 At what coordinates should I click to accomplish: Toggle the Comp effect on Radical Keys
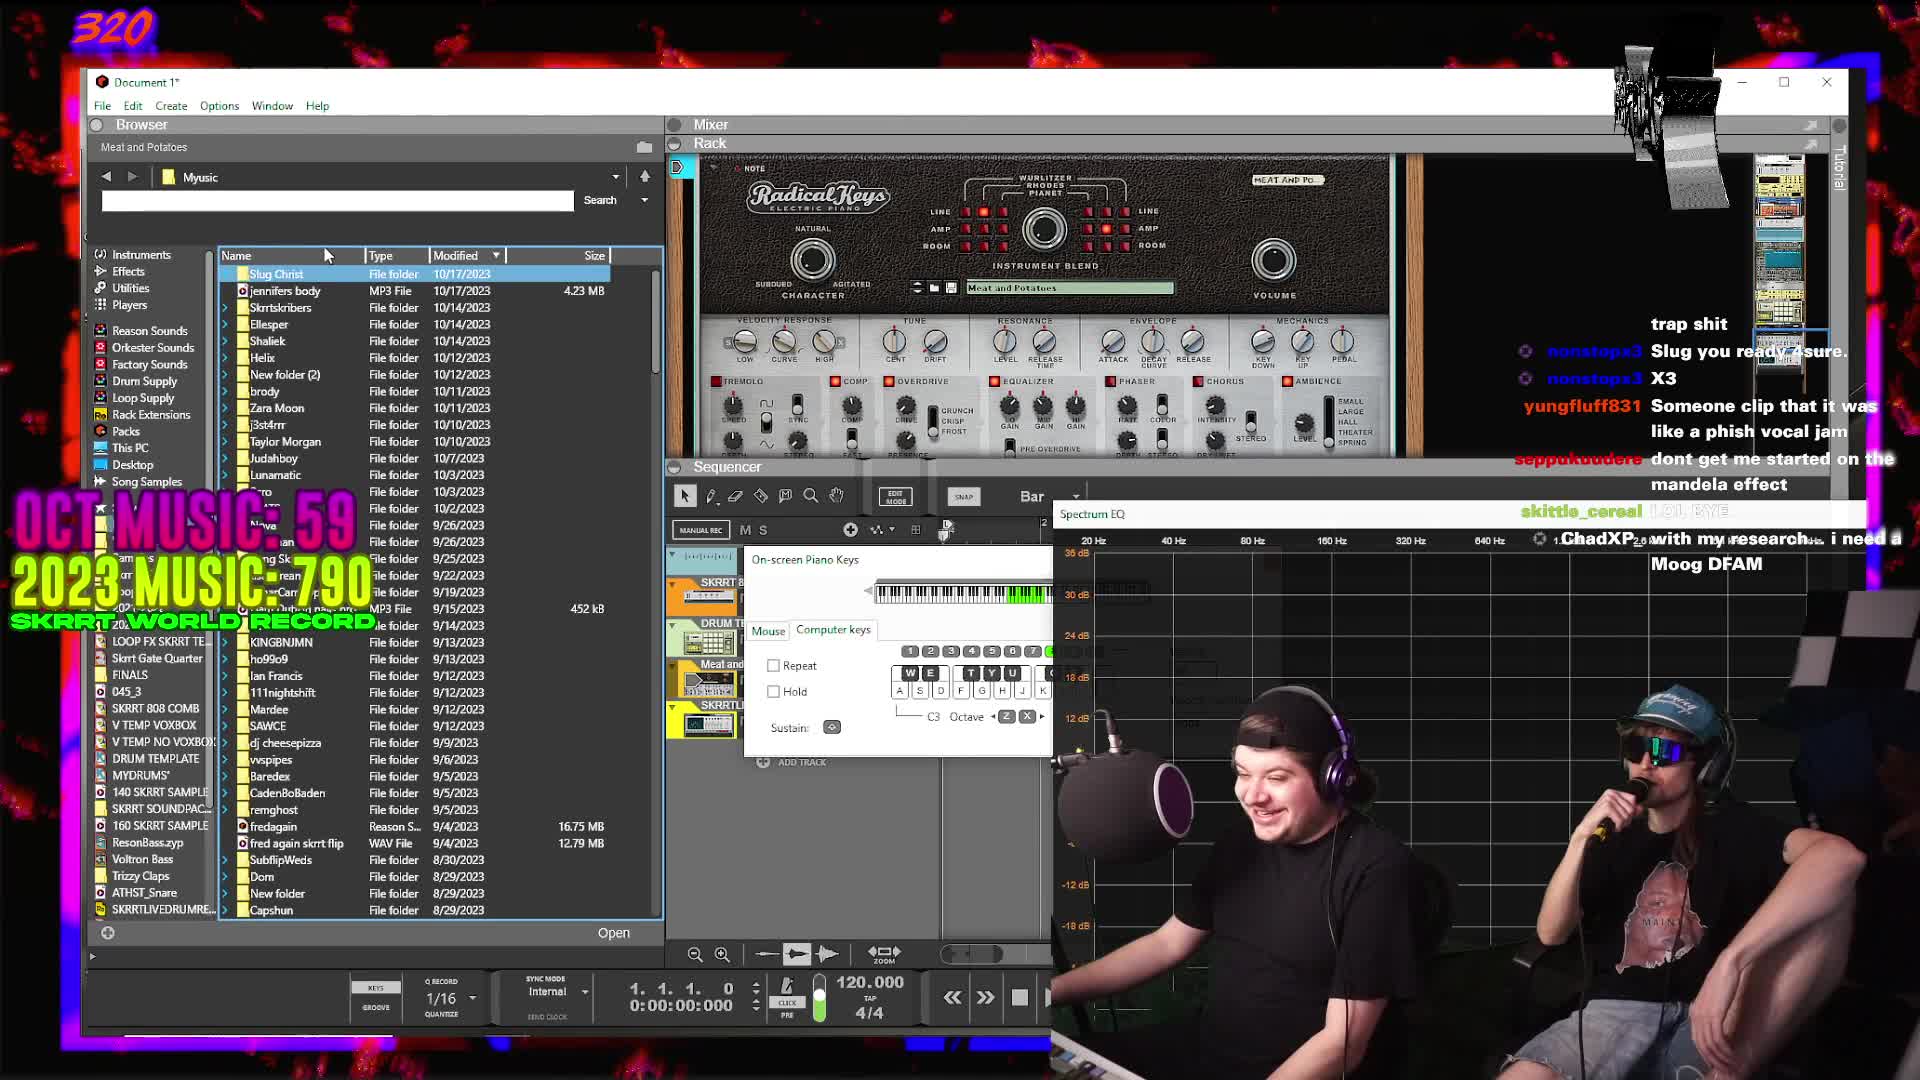click(835, 382)
